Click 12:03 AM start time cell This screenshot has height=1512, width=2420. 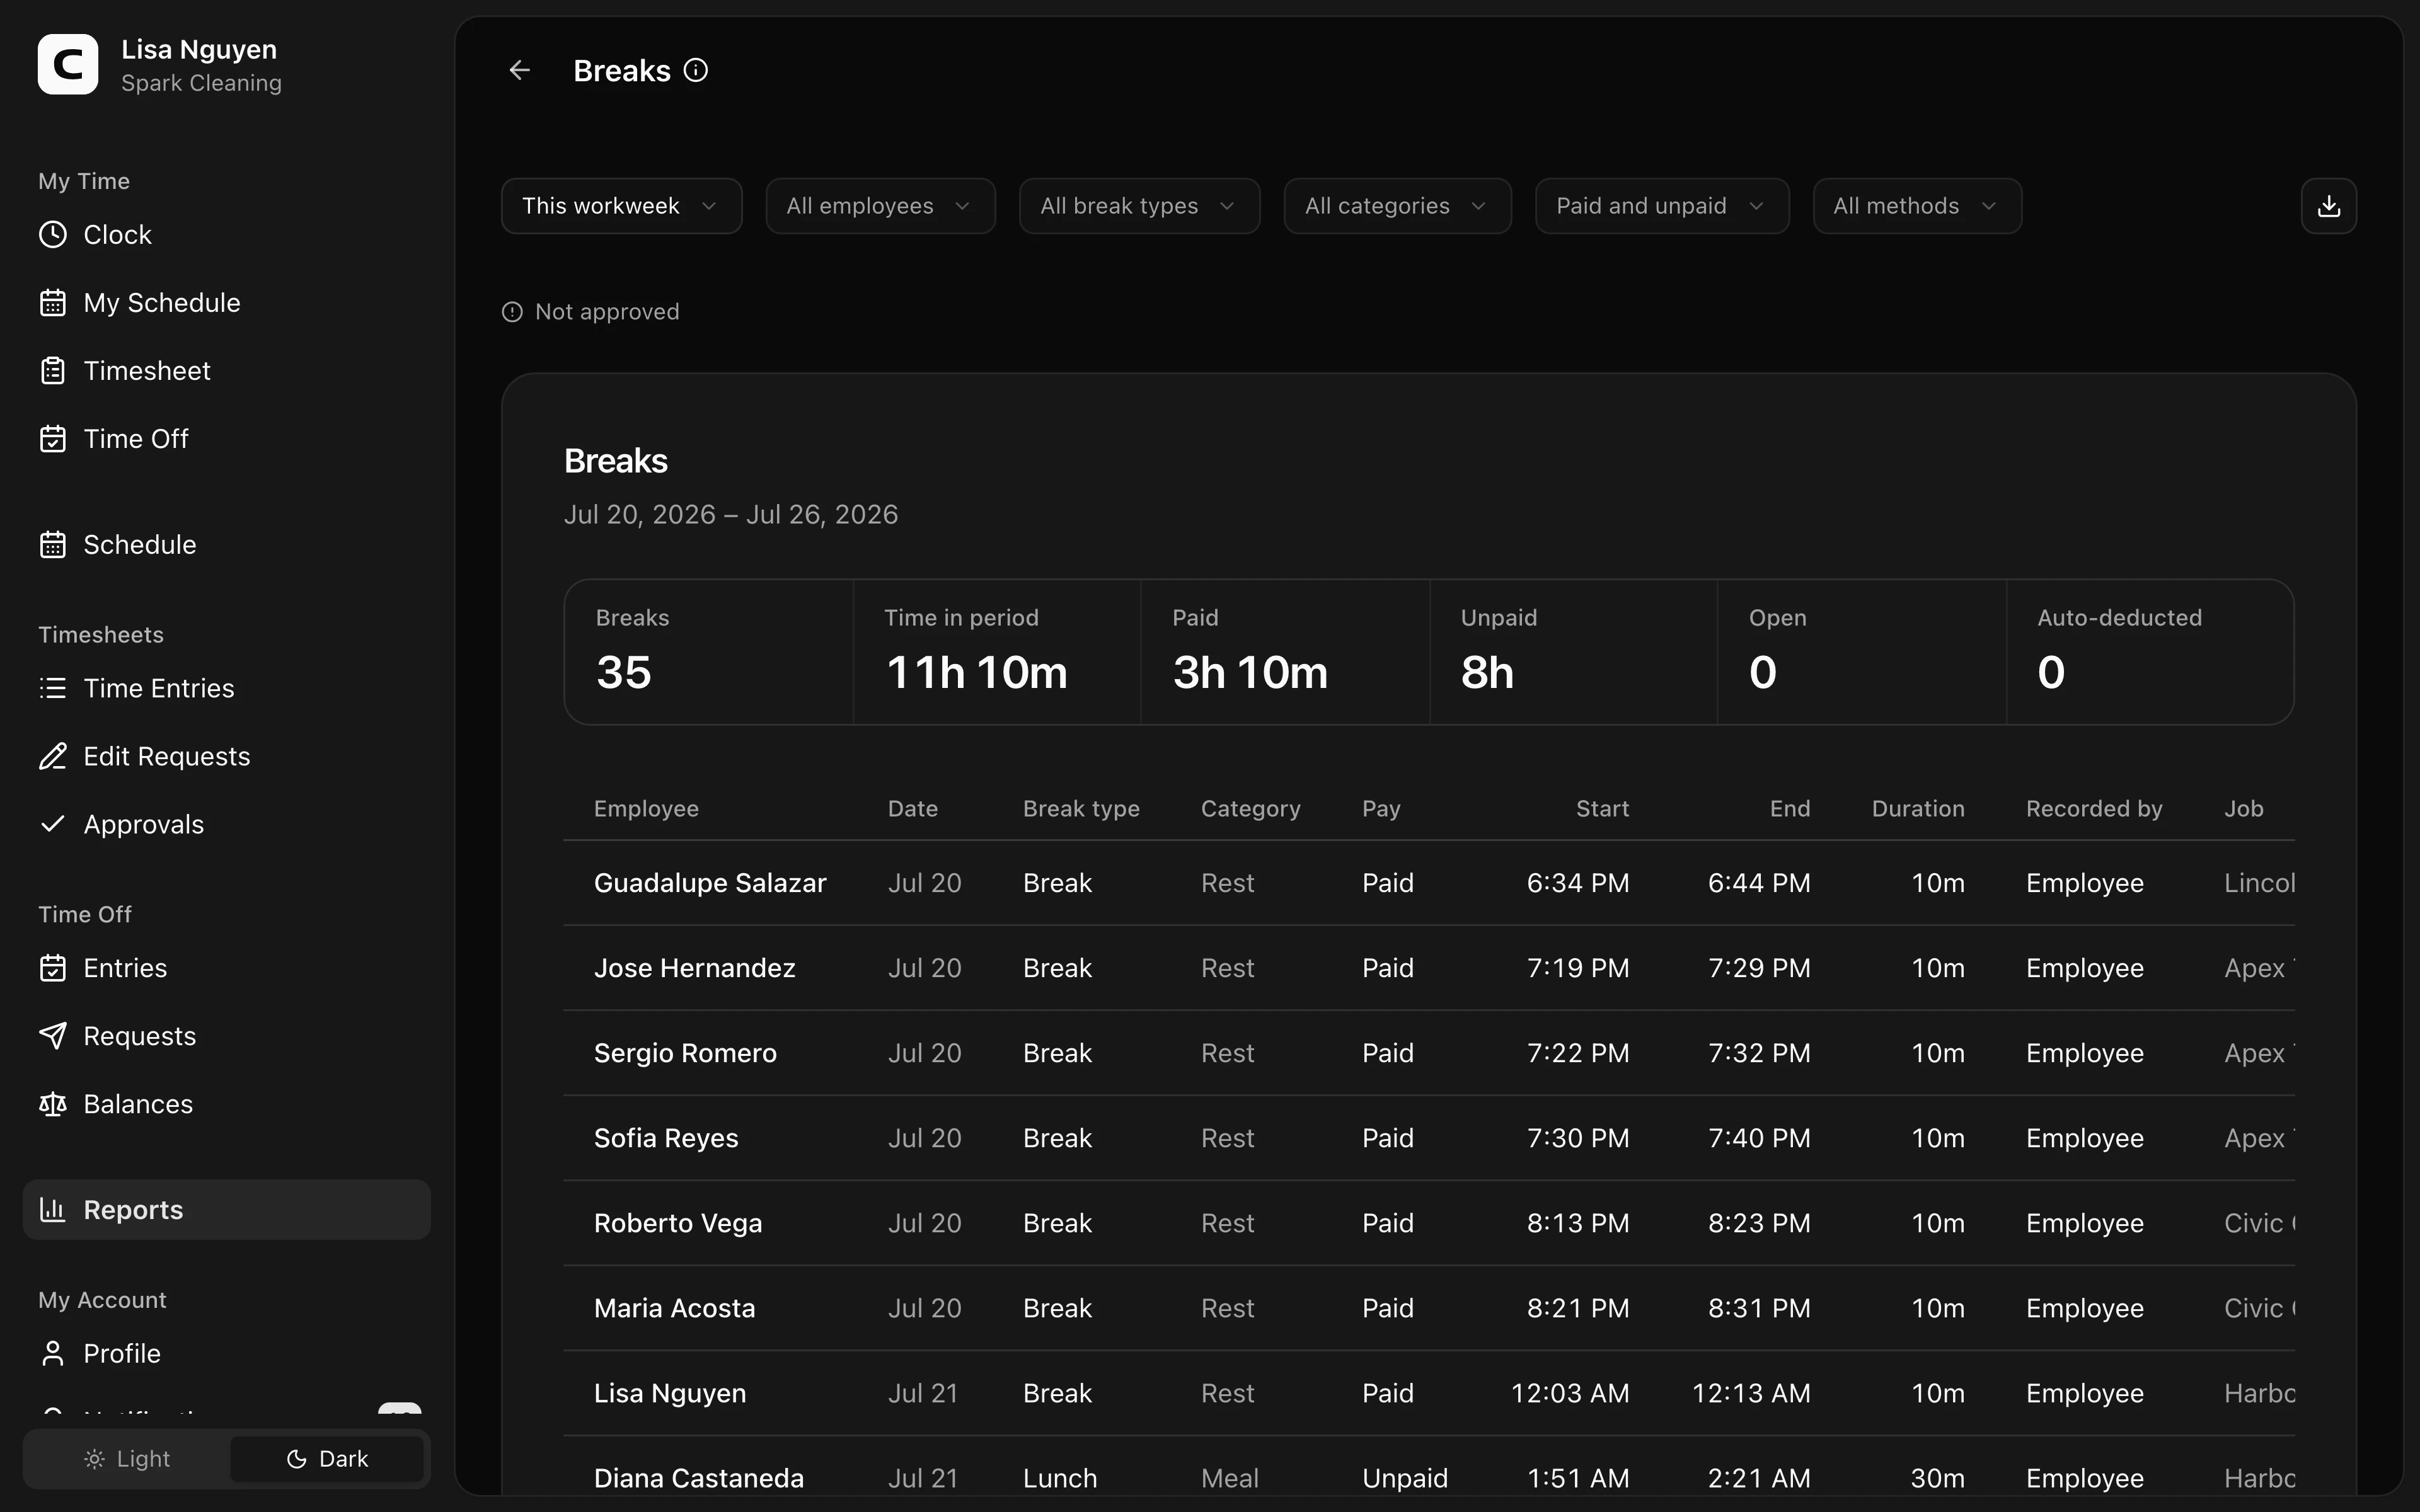point(1570,1393)
